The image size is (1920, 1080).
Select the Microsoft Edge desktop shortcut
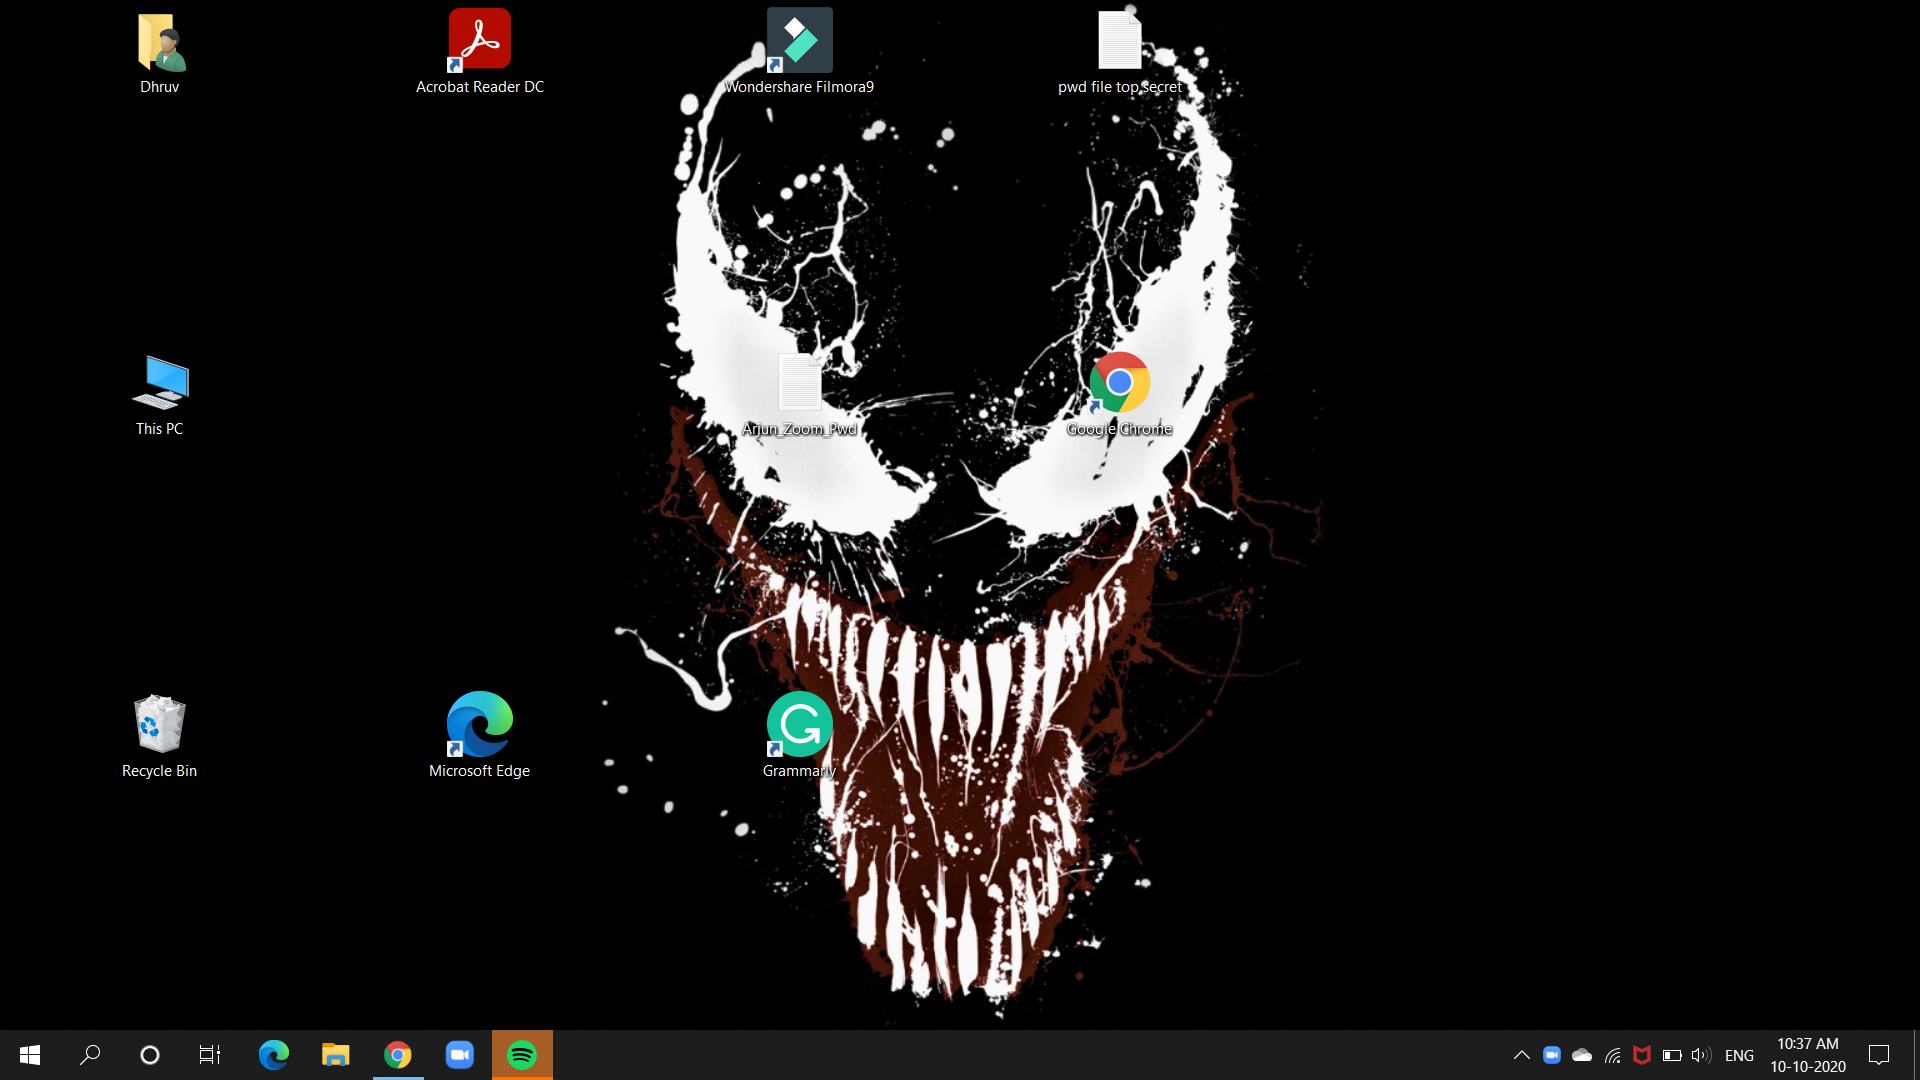click(x=480, y=724)
